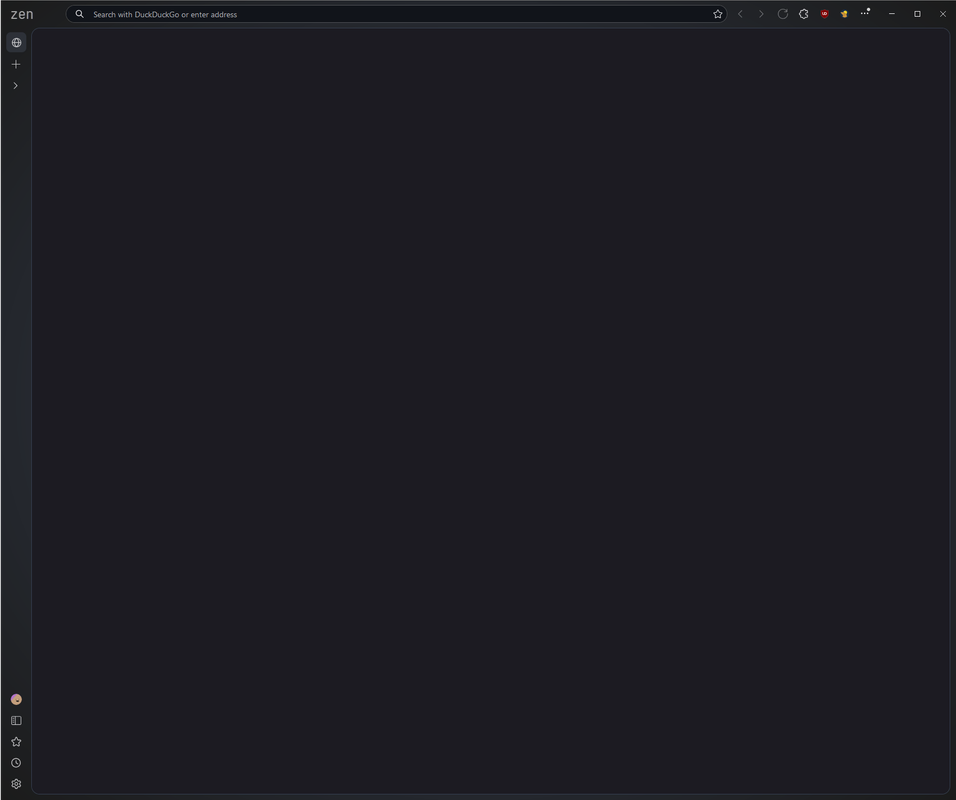Select the globe tab in the sidebar
The height and width of the screenshot is (800, 956).
[16, 43]
